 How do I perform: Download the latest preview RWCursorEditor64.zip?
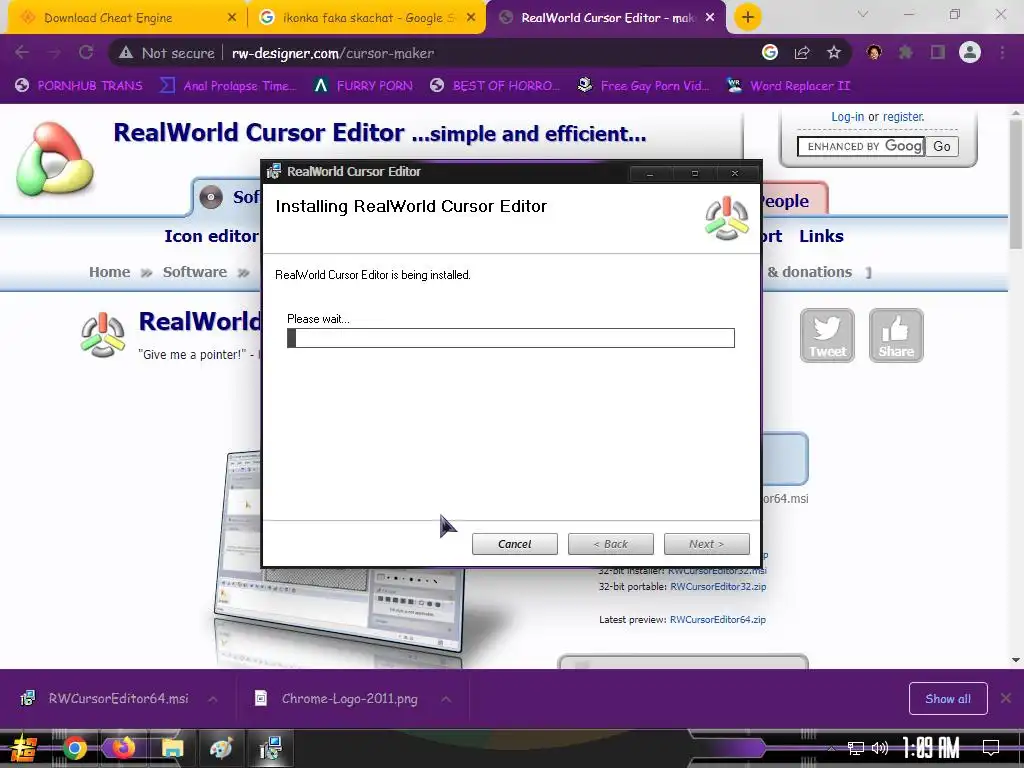pos(718,619)
